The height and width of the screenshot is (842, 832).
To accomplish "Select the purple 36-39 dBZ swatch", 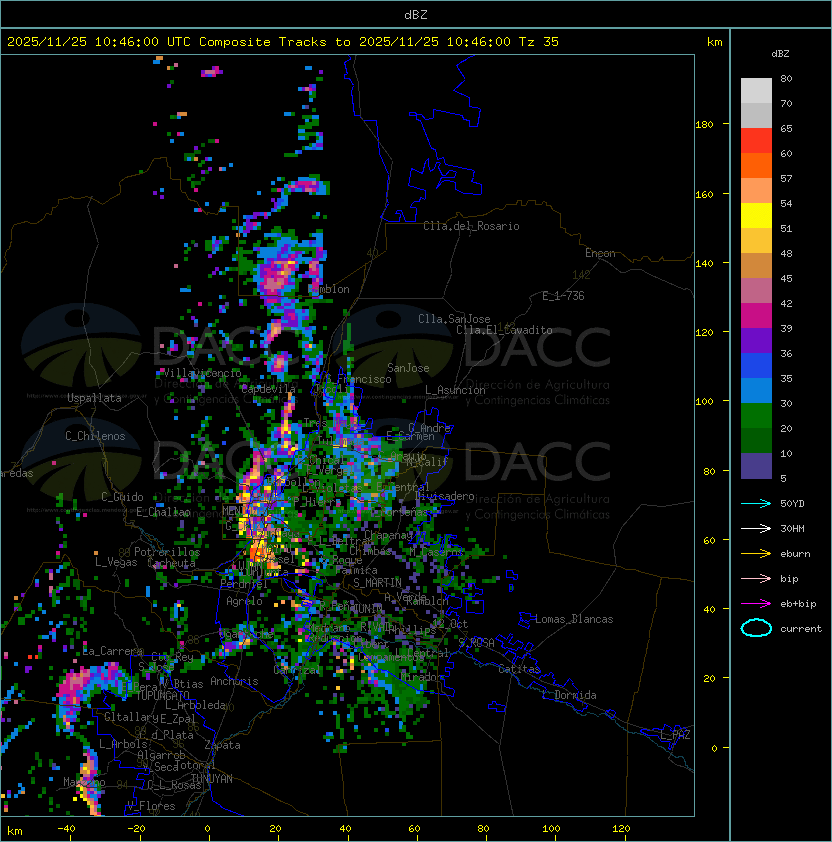I will [756, 340].
